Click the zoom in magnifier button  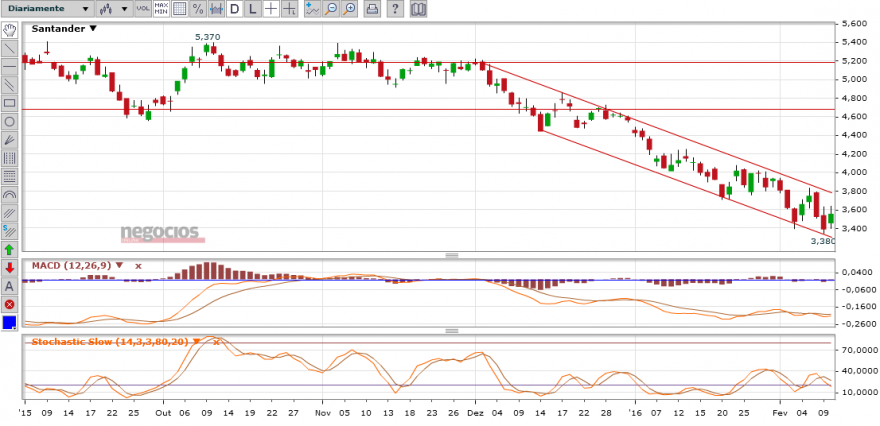pos(350,8)
